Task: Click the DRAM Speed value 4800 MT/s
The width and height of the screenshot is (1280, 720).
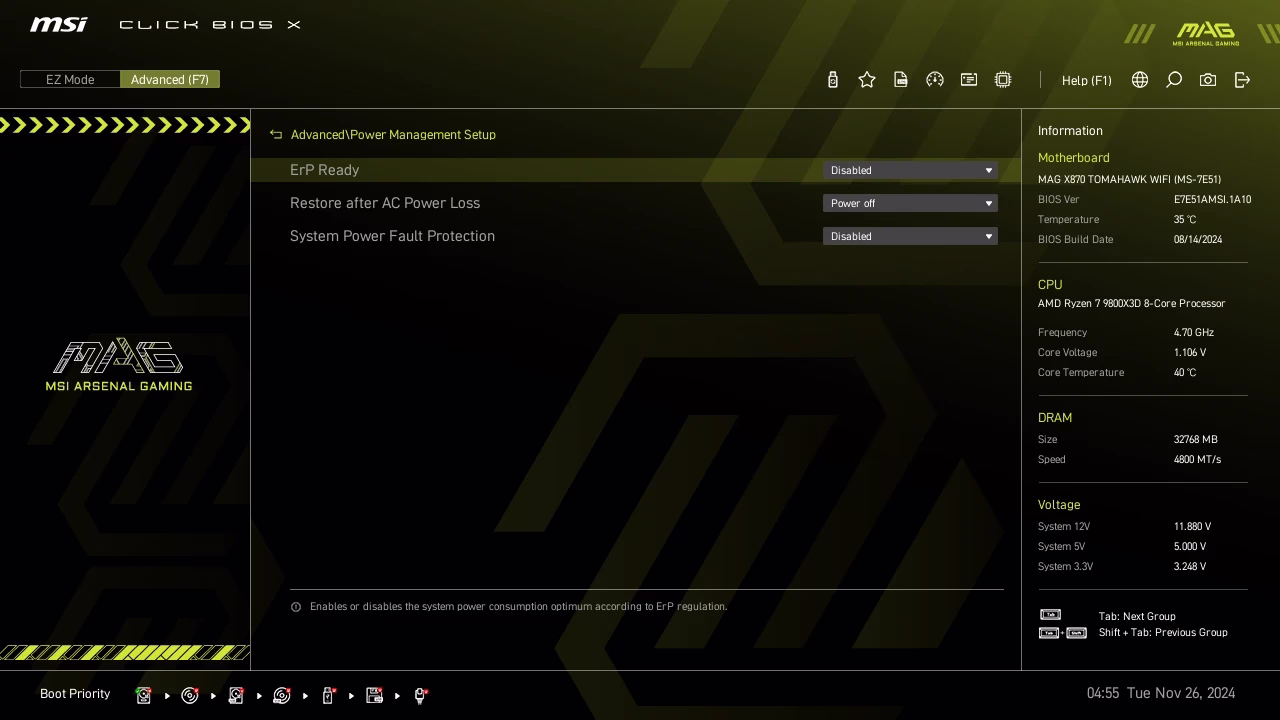Action: 1197,459
